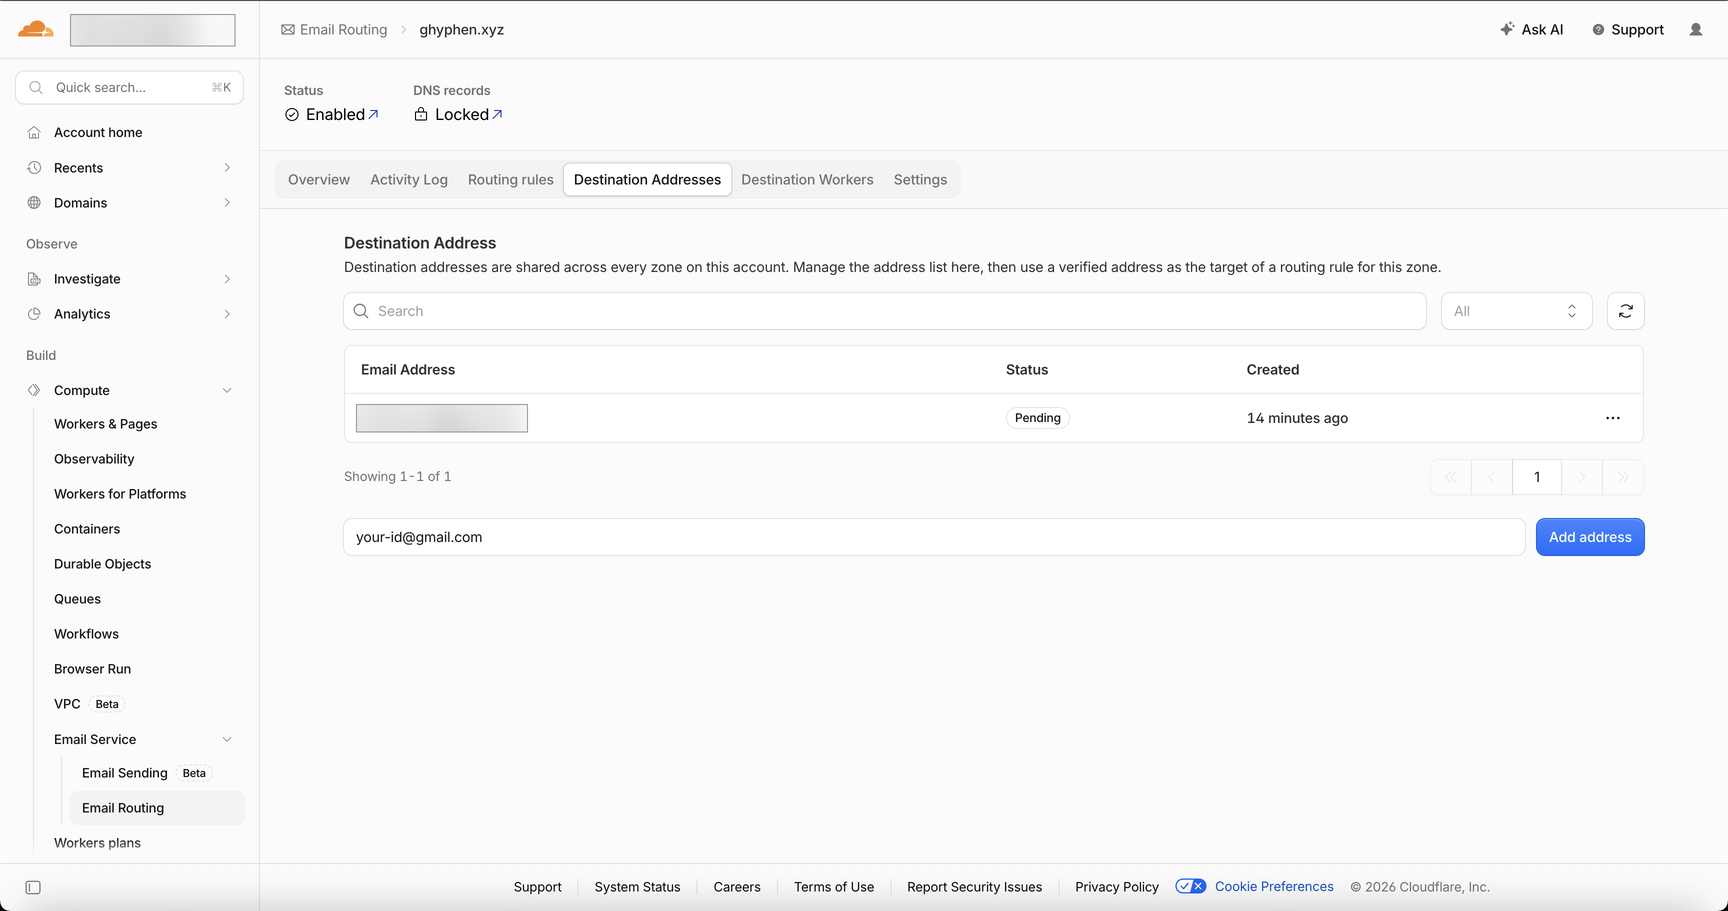The image size is (1728, 911).
Task: Click the Investigate icon in sidebar
Action: click(34, 279)
